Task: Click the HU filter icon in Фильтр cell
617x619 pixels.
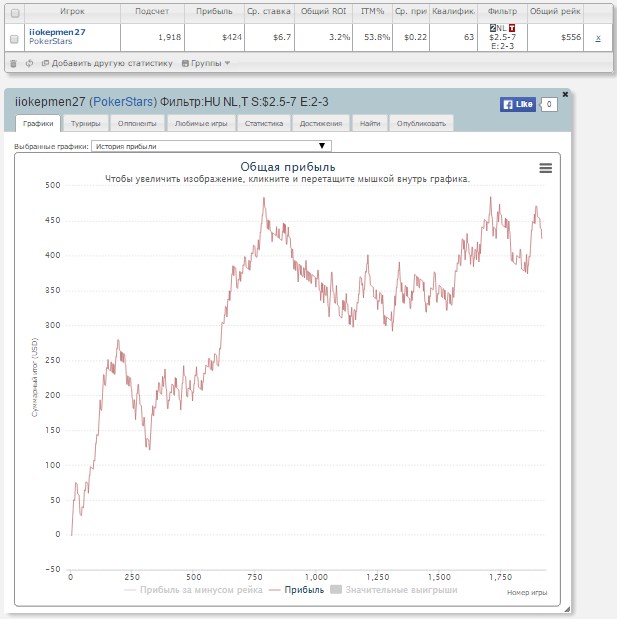Action: [x=493, y=28]
